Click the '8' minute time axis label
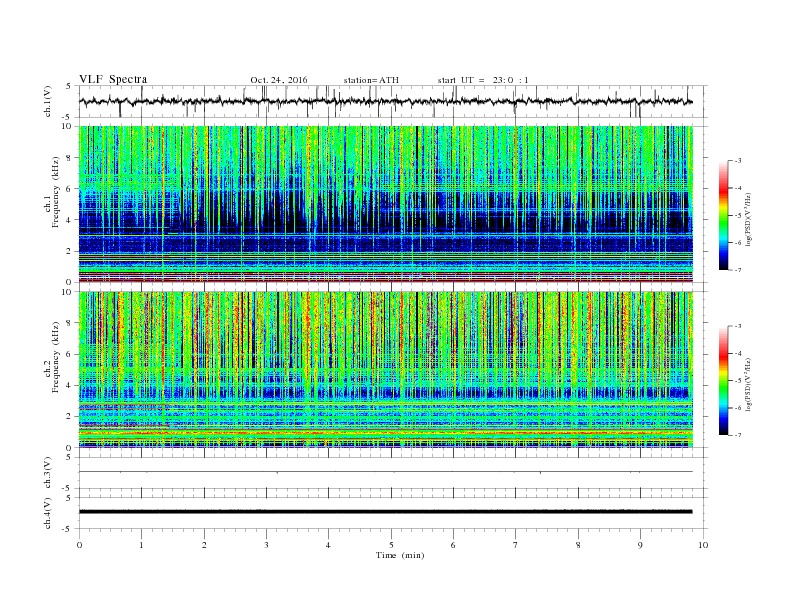 (578, 545)
